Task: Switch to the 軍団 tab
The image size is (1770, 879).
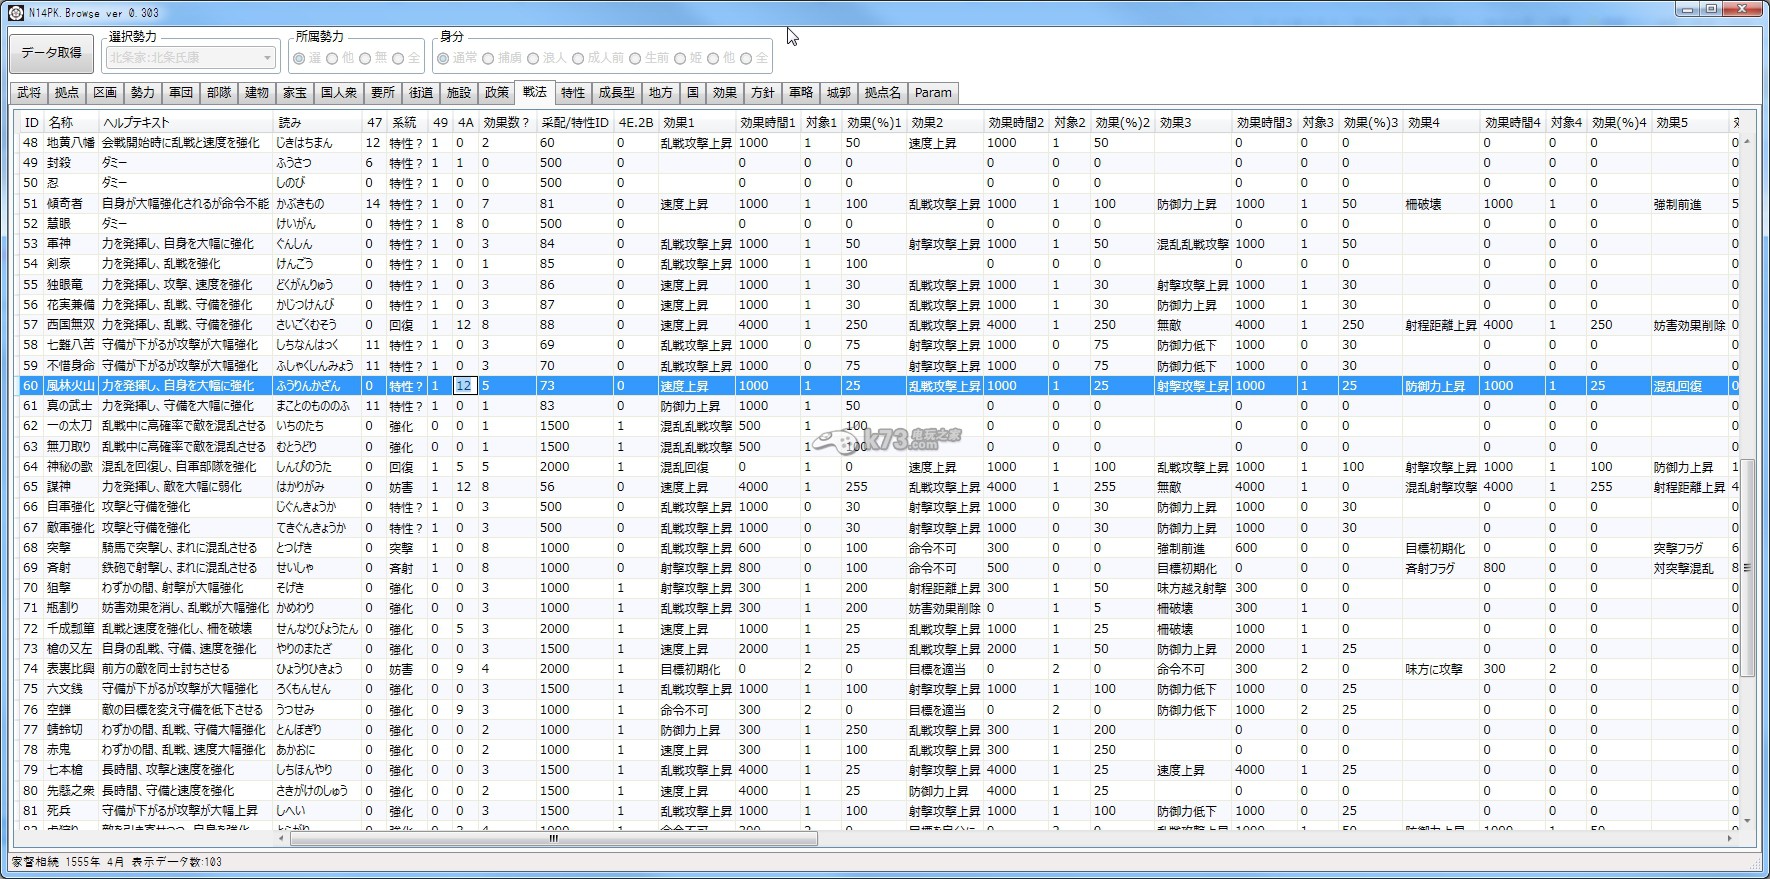Action: (x=181, y=93)
